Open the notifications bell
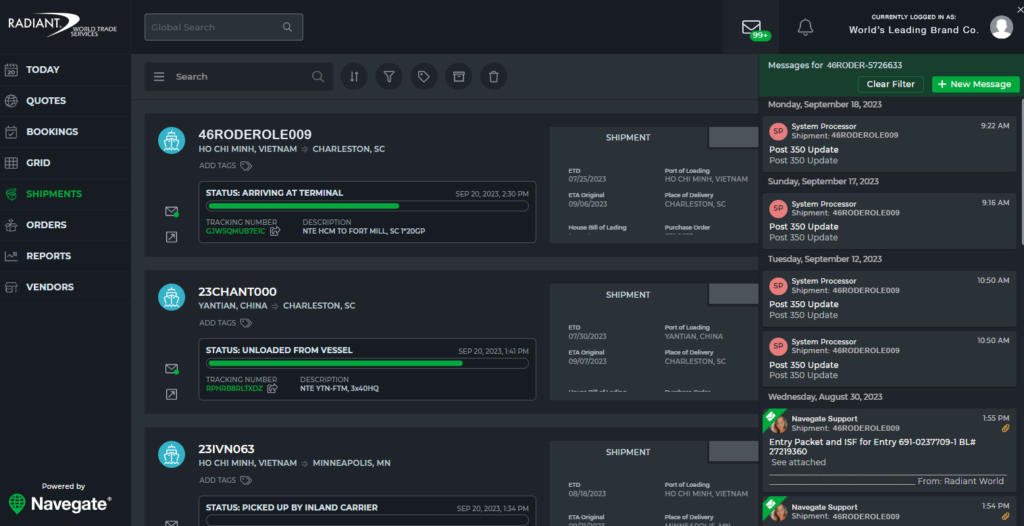Viewport: 1024px width, 526px height. point(805,27)
